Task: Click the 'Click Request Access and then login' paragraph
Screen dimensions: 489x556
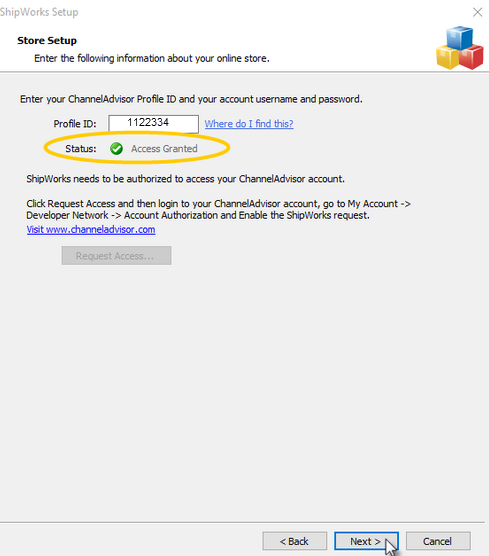Action: 218,210
